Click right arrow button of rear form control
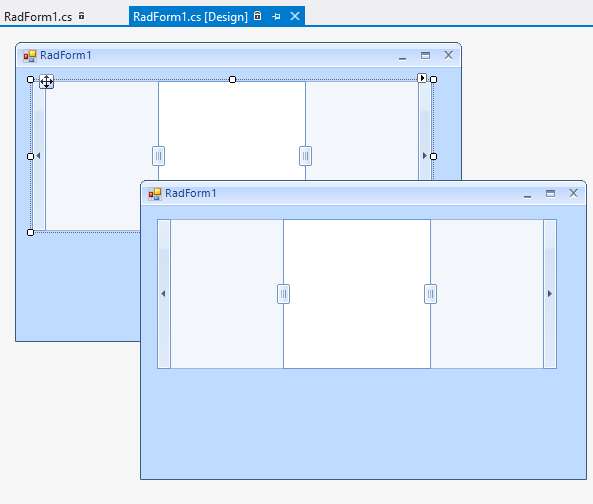593x504 pixels. click(425, 156)
